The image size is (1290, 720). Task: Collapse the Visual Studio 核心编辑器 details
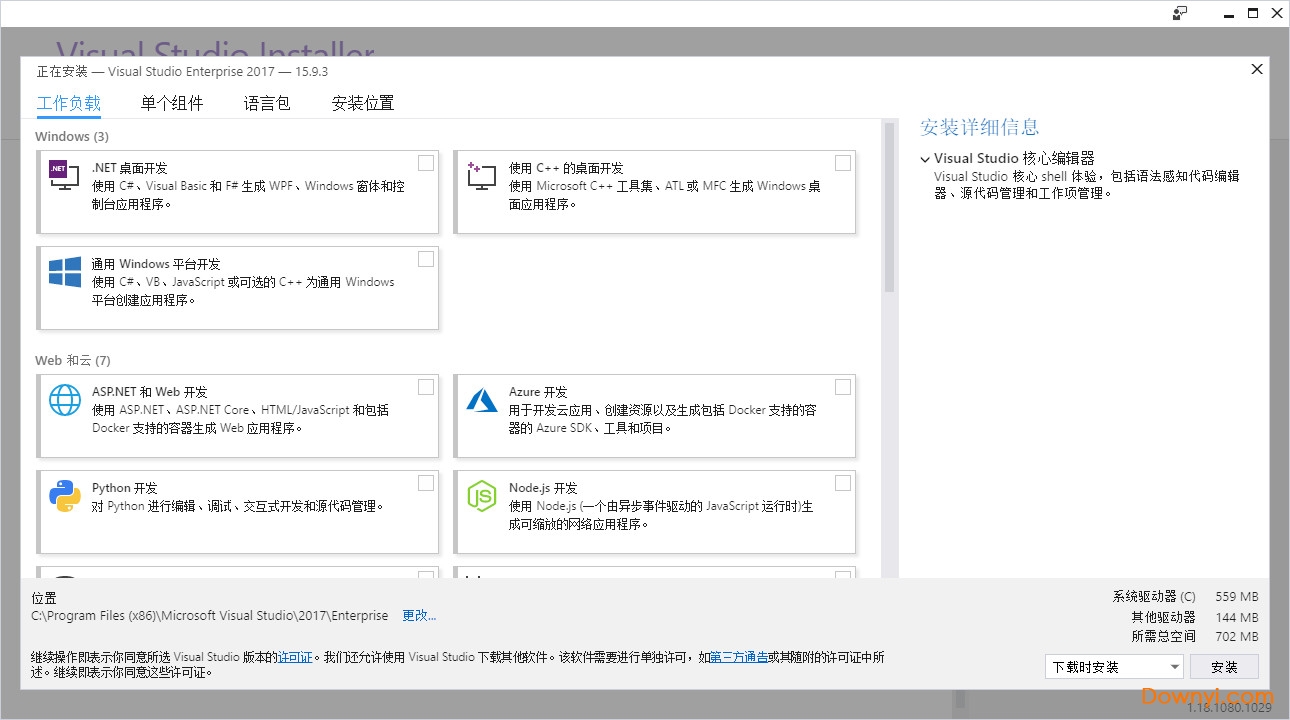coord(924,158)
